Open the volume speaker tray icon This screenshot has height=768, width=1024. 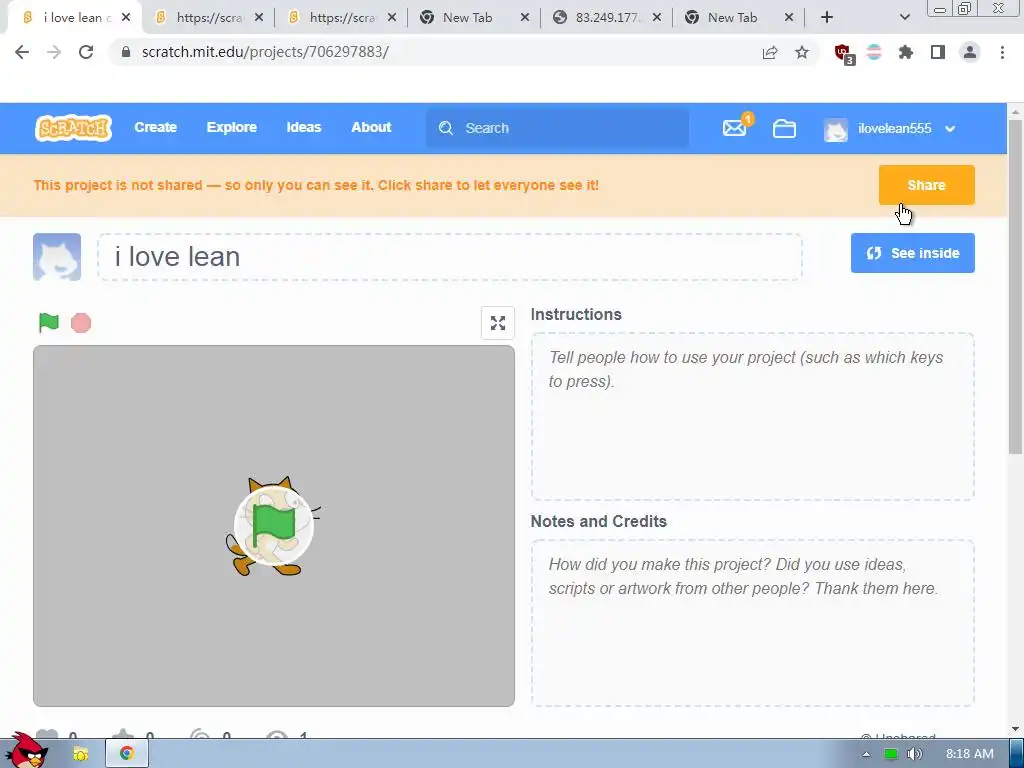(x=916, y=754)
